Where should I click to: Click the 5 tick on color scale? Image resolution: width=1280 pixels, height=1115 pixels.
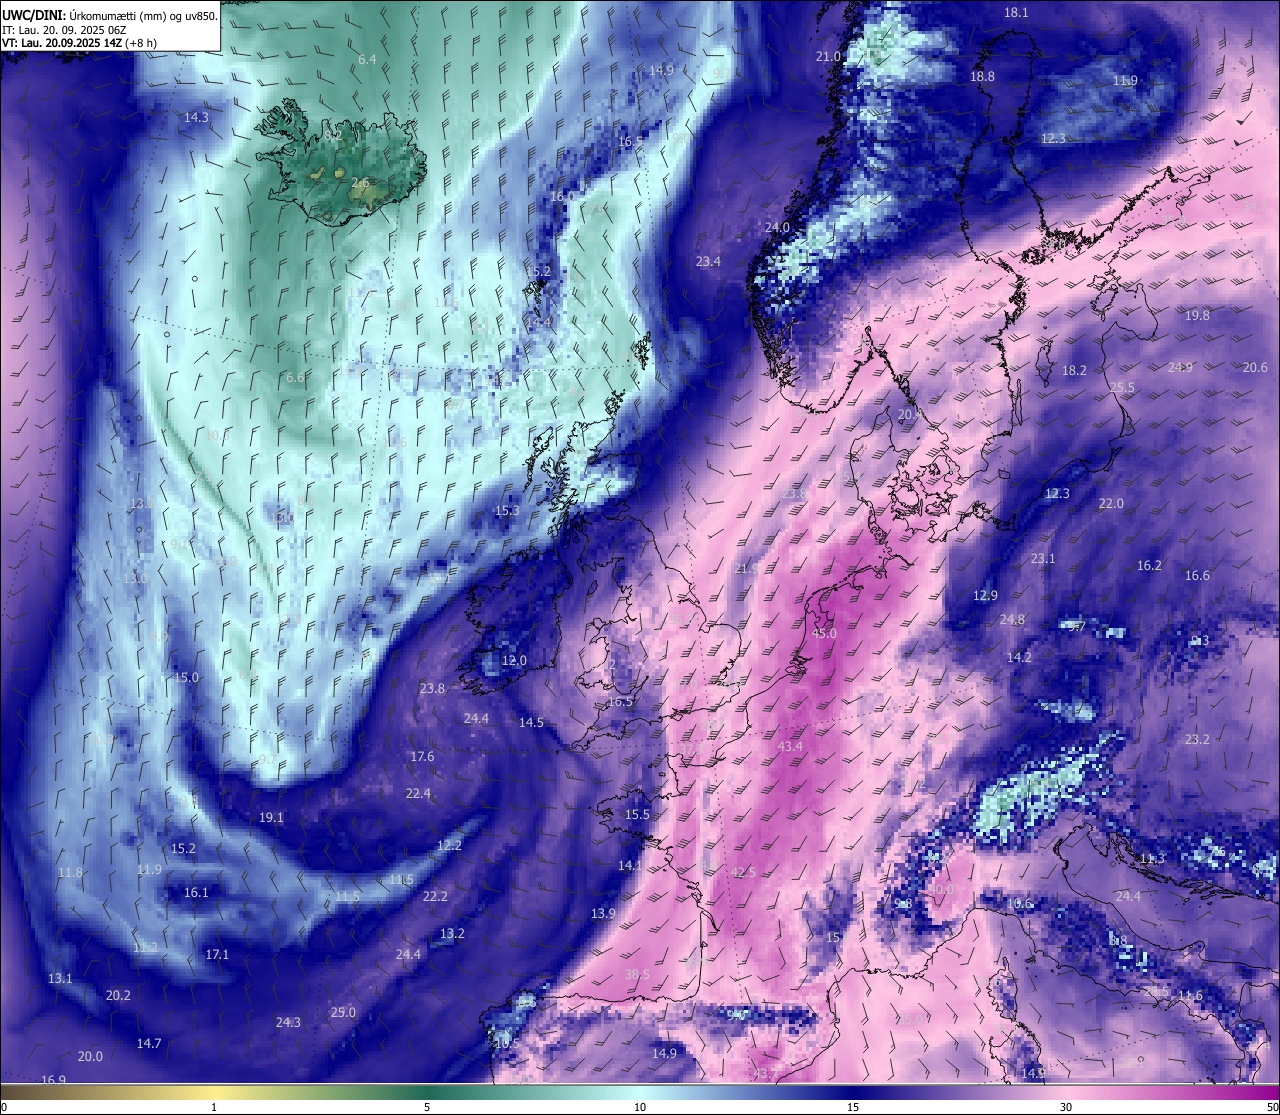(427, 1107)
